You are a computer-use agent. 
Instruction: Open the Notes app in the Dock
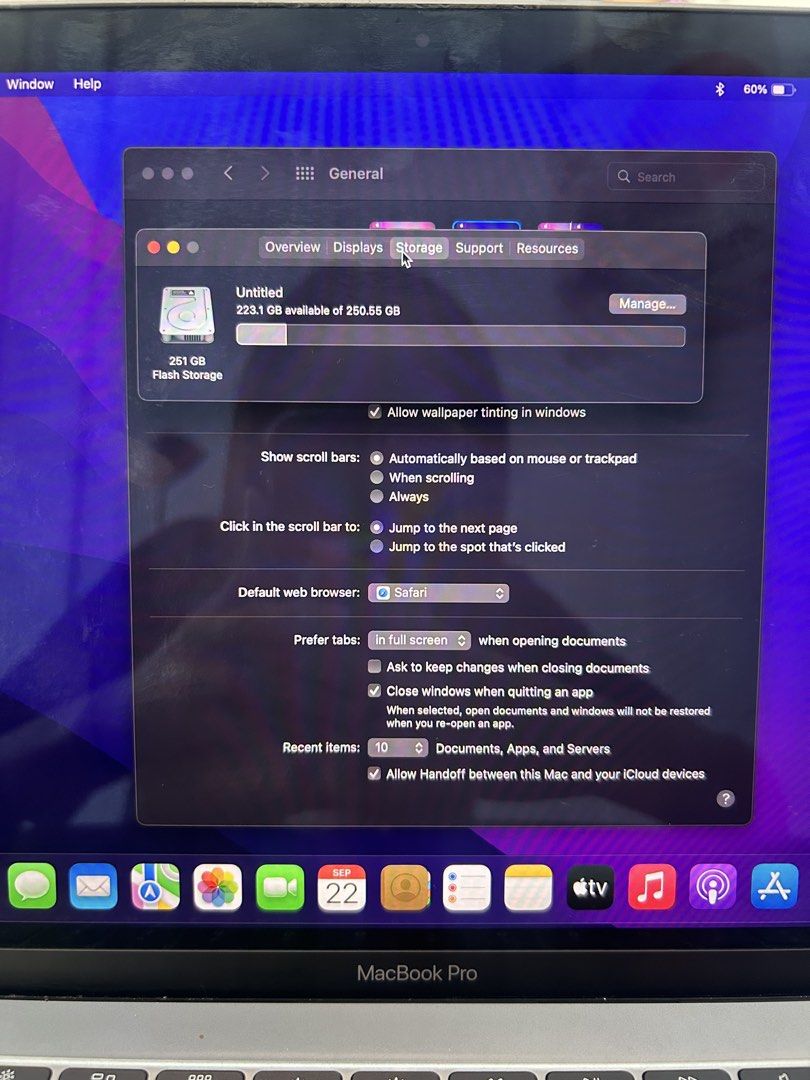[528, 887]
